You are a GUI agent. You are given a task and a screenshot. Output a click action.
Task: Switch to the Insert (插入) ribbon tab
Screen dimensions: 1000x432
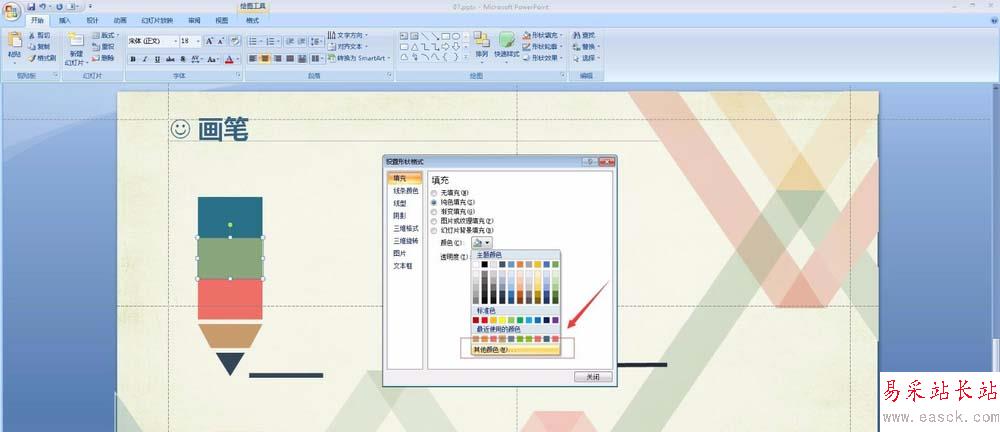[64, 20]
